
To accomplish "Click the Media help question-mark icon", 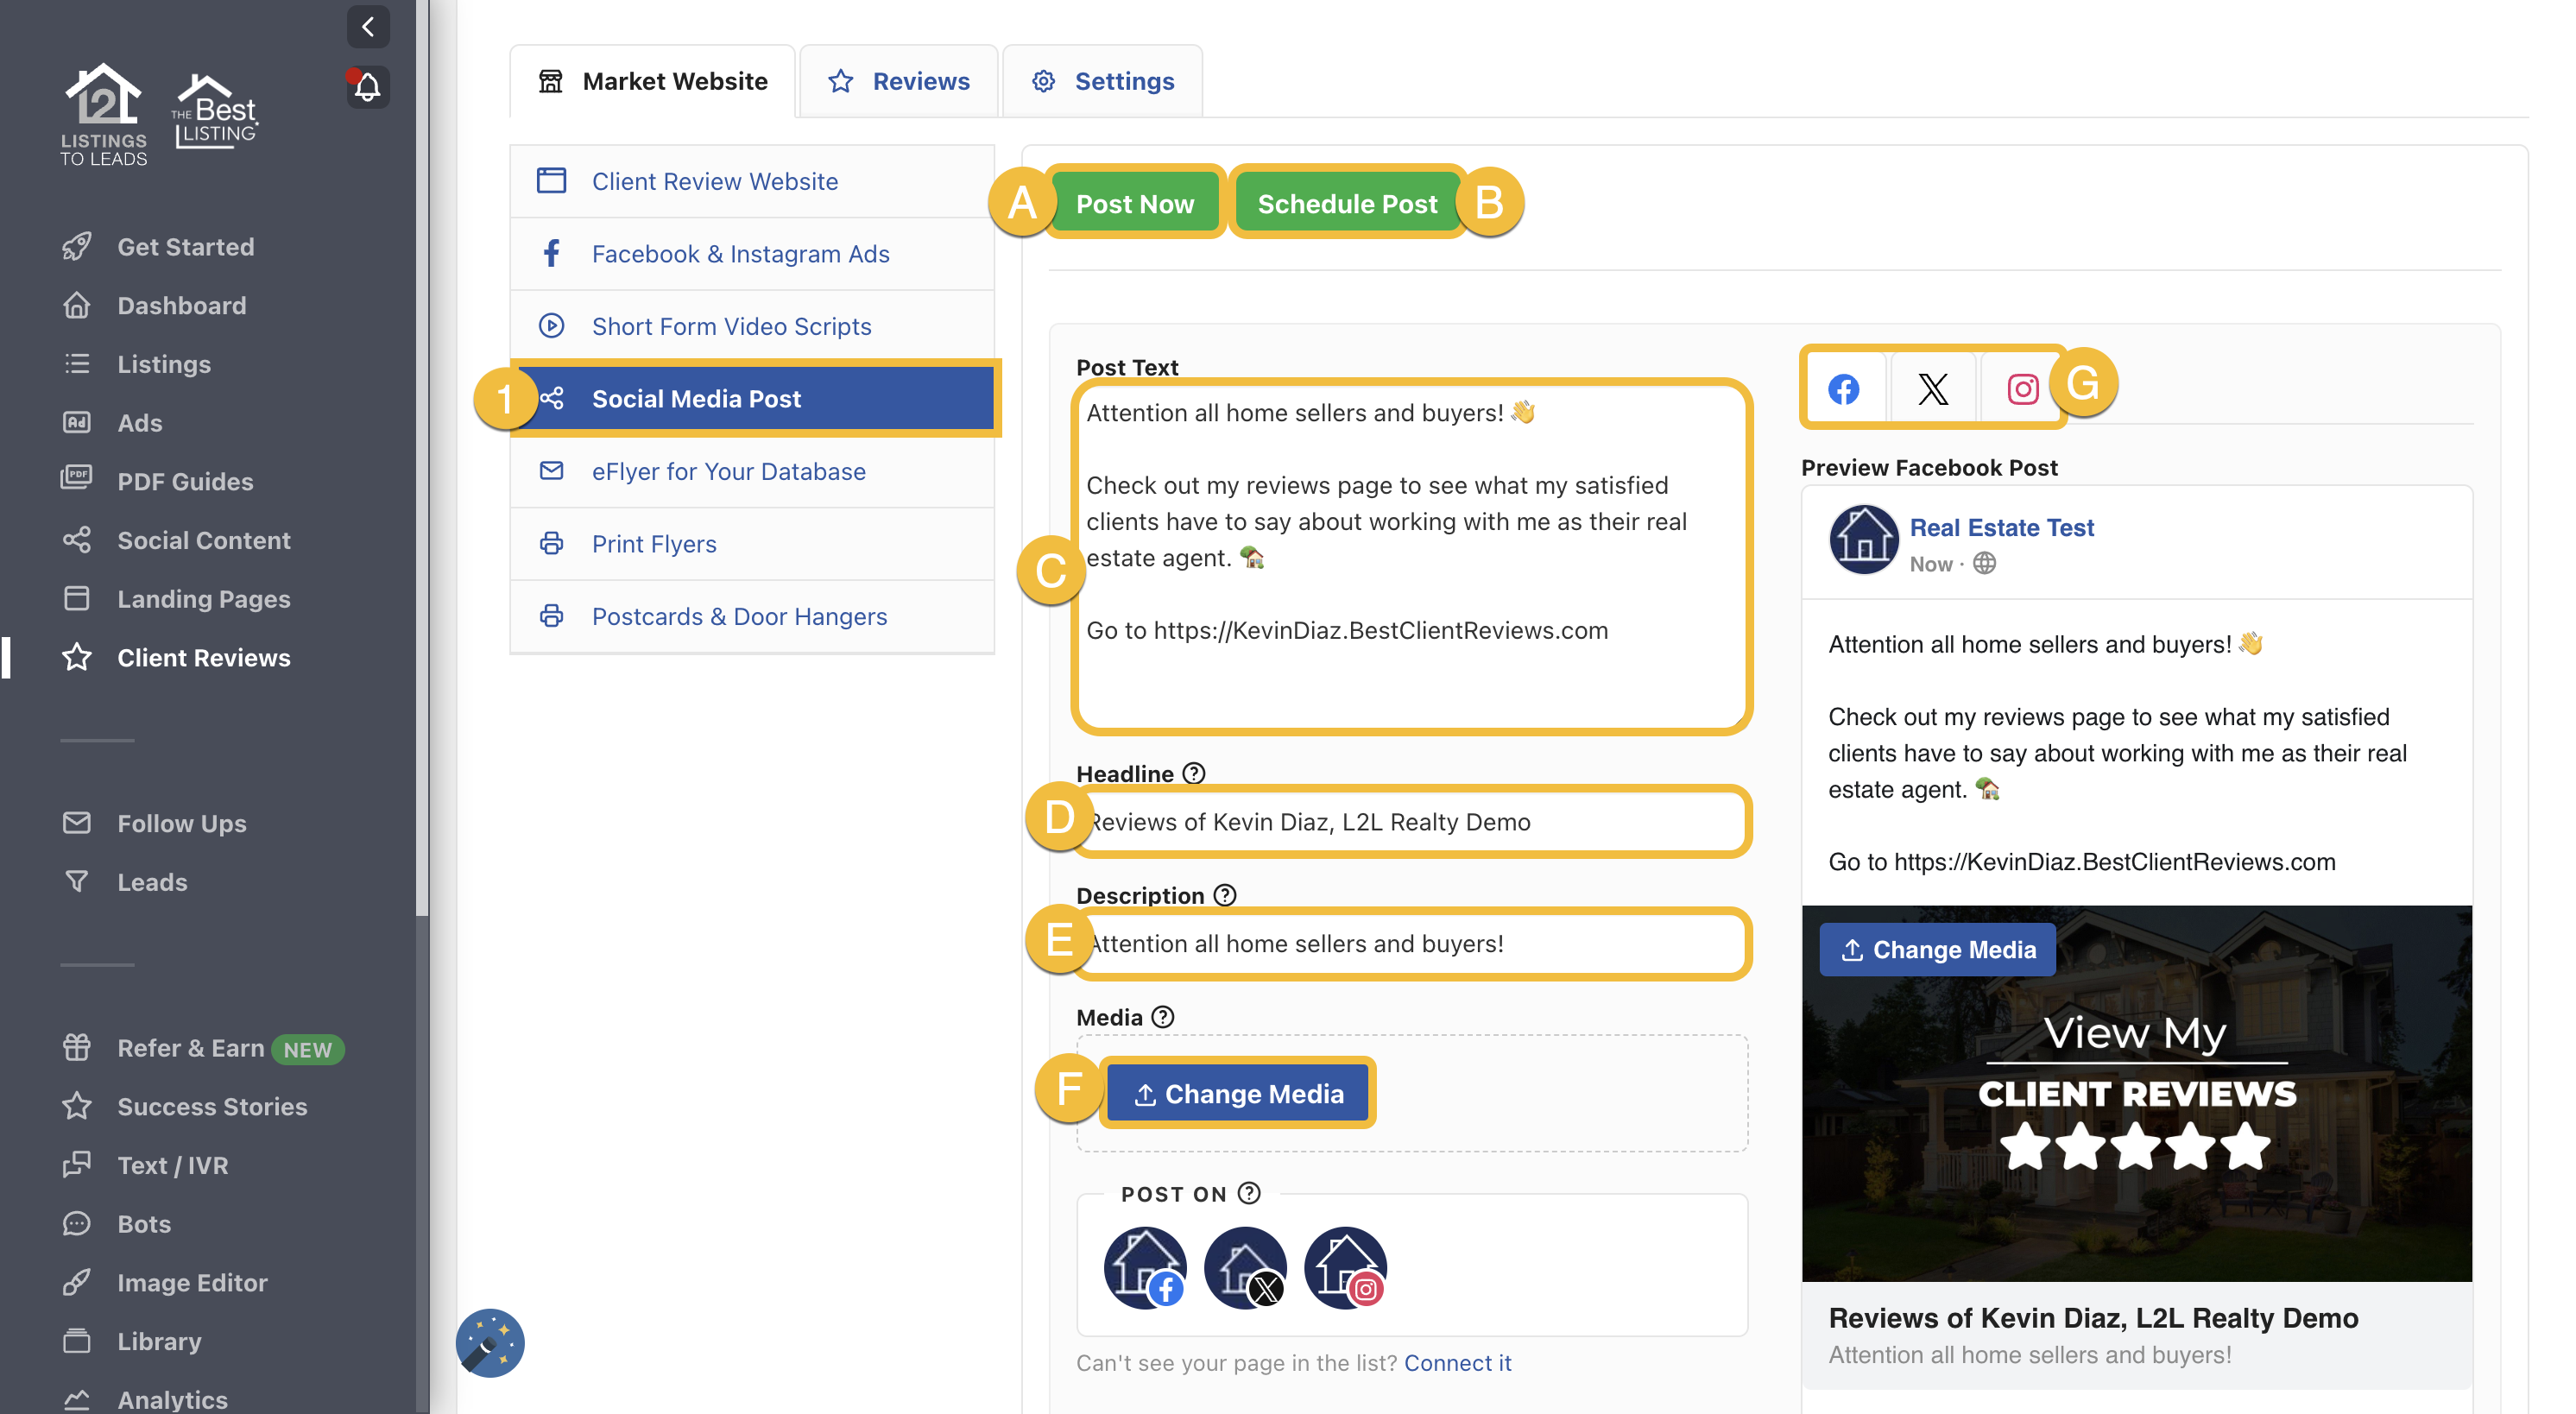I will [x=1162, y=1017].
